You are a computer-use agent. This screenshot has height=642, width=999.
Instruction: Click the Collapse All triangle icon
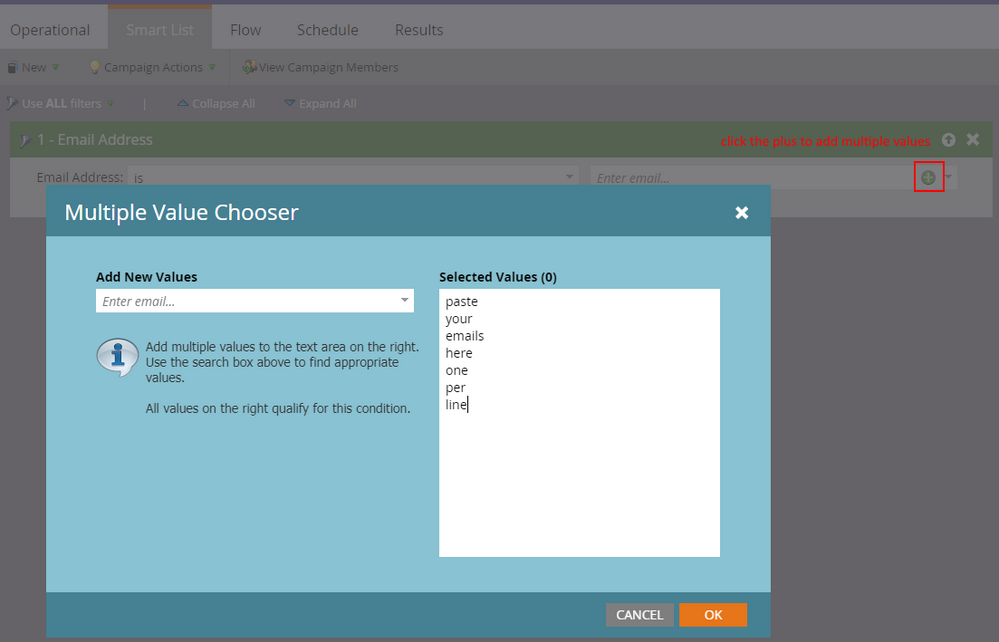182,103
